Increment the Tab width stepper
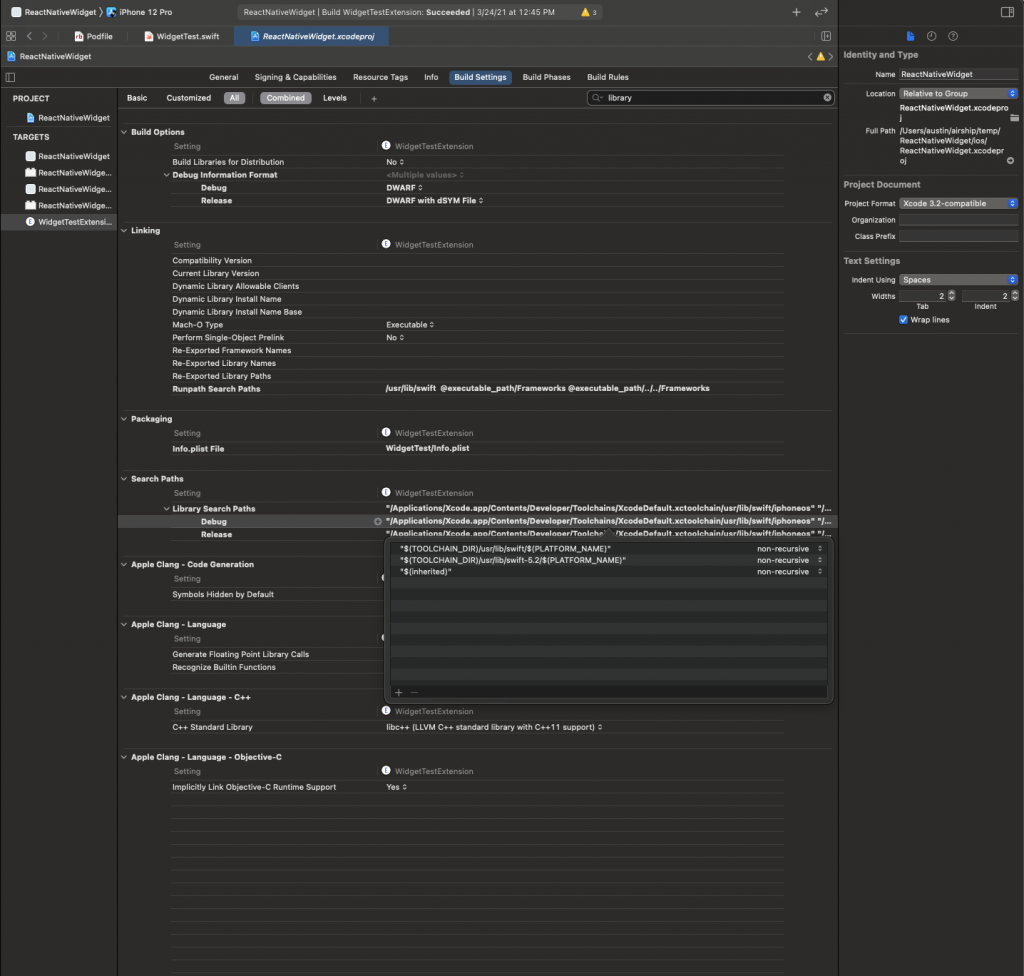 point(951,293)
